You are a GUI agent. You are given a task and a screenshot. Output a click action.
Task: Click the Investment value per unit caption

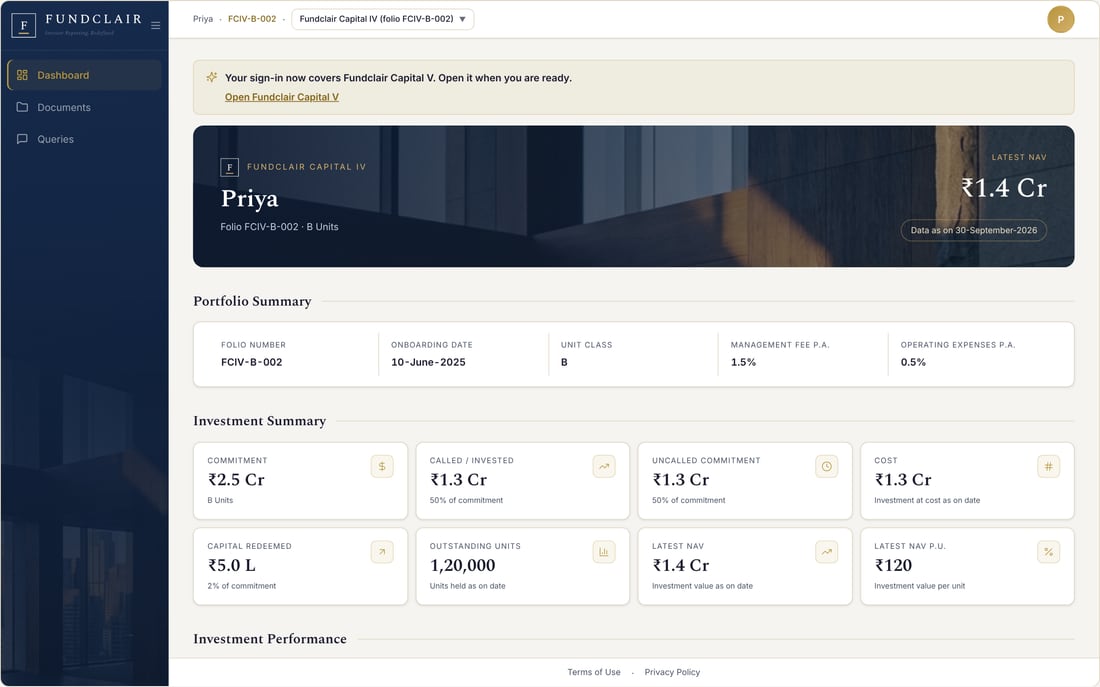pyautogui.click(x=919, y=586)
